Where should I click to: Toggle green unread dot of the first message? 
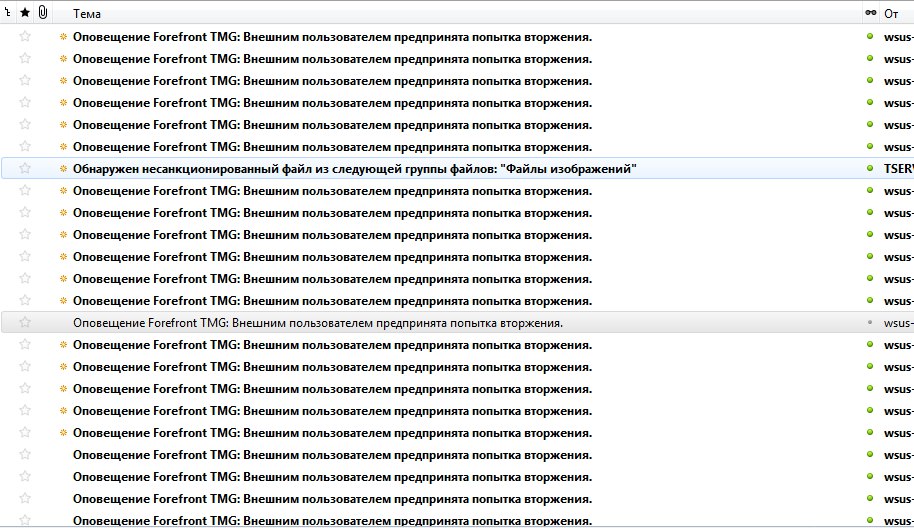point(870,37)
